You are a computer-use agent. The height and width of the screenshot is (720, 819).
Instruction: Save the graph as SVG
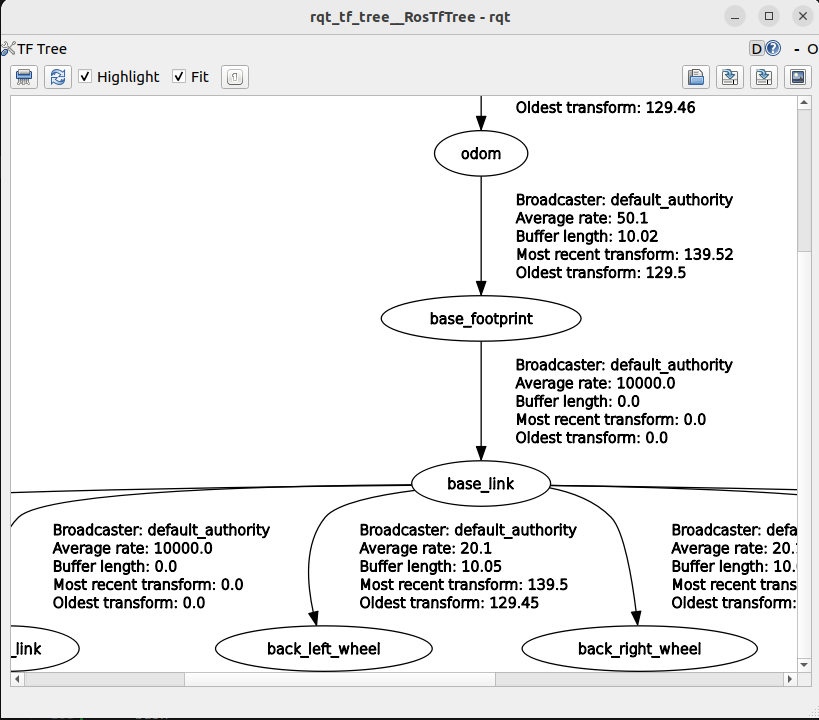pos(764,77)
